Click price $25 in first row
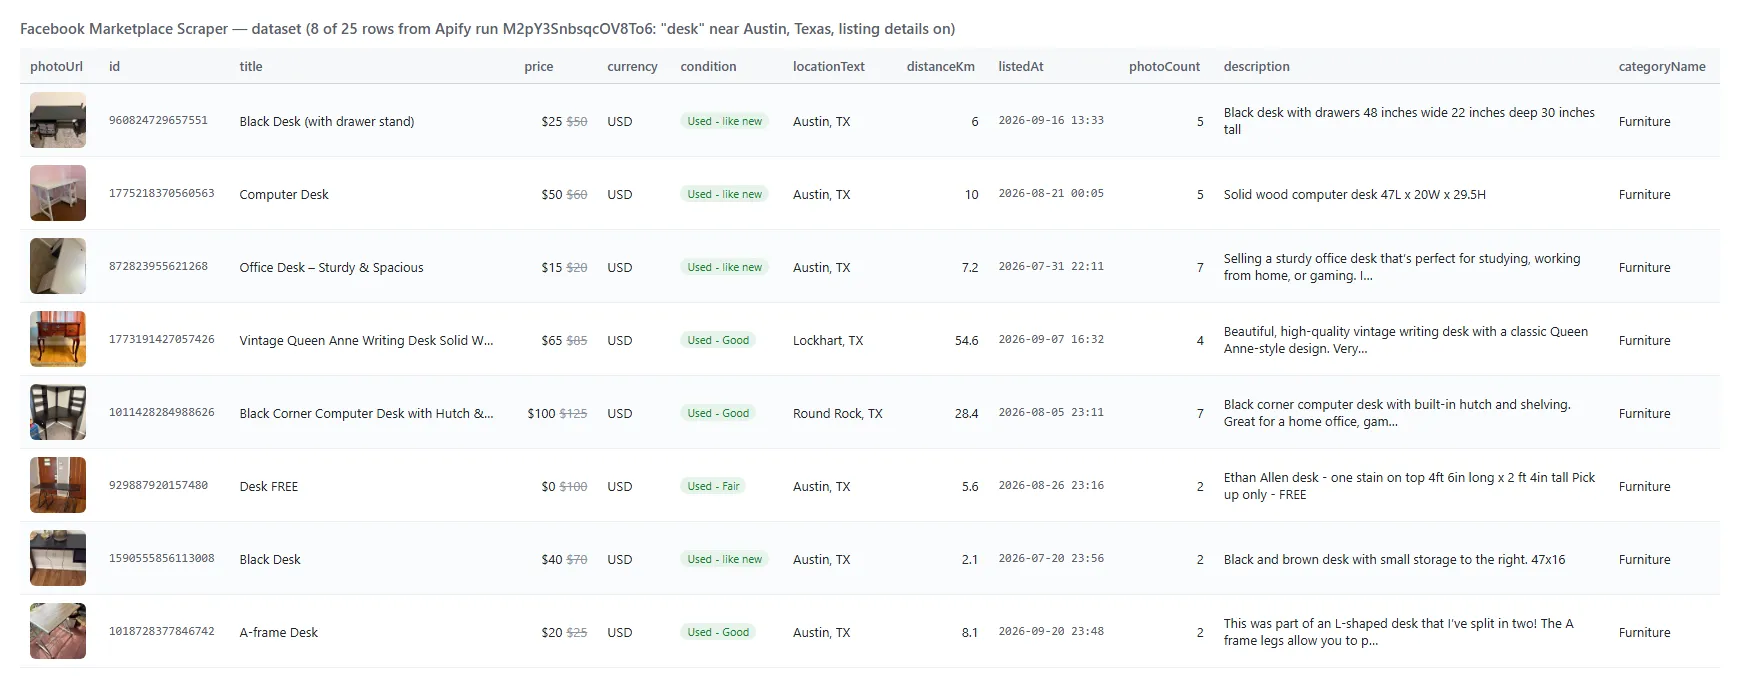This screenshot has height=686, width=1740. click(551, 121)
